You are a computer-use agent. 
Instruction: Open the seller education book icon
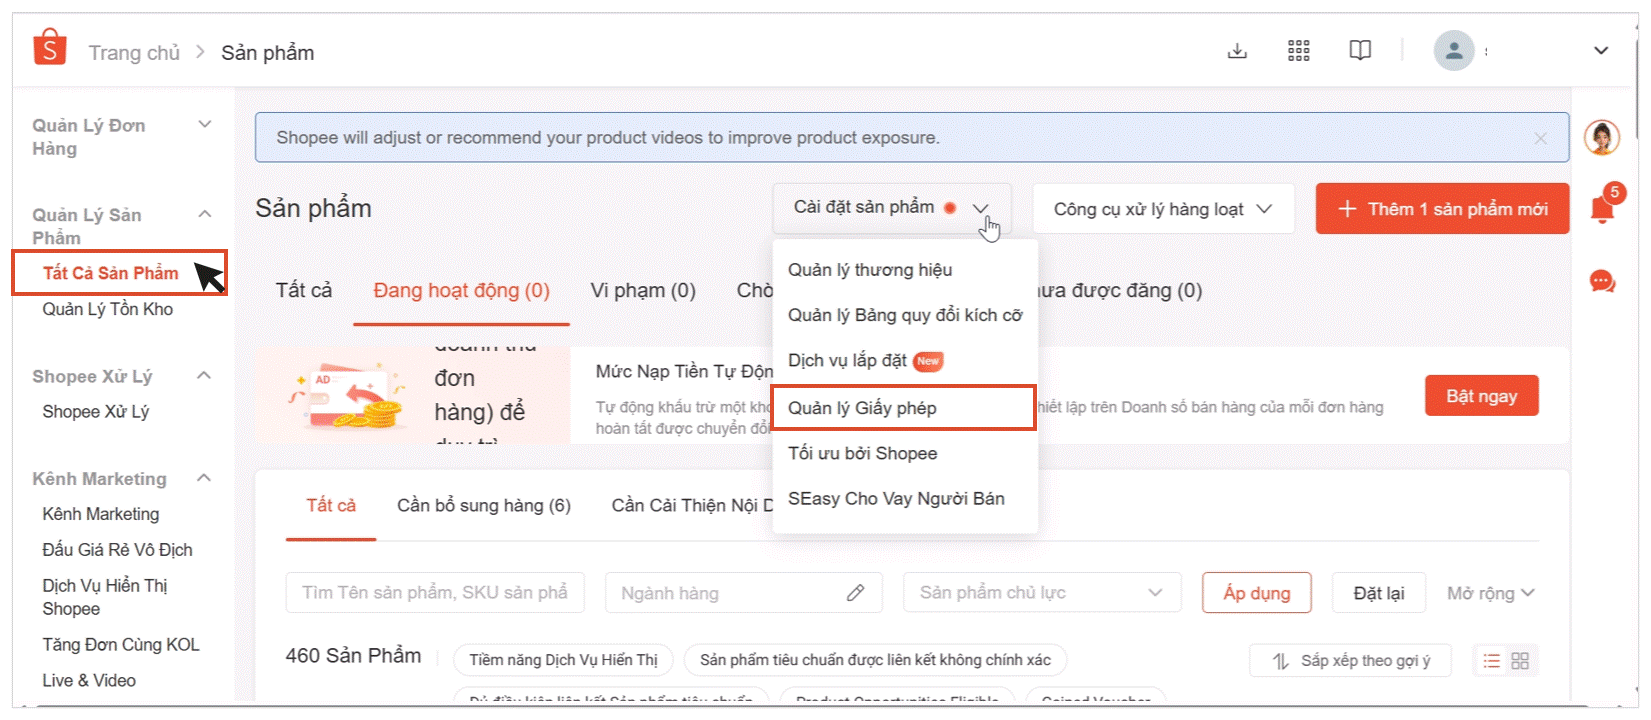[x=1360, y=51]
